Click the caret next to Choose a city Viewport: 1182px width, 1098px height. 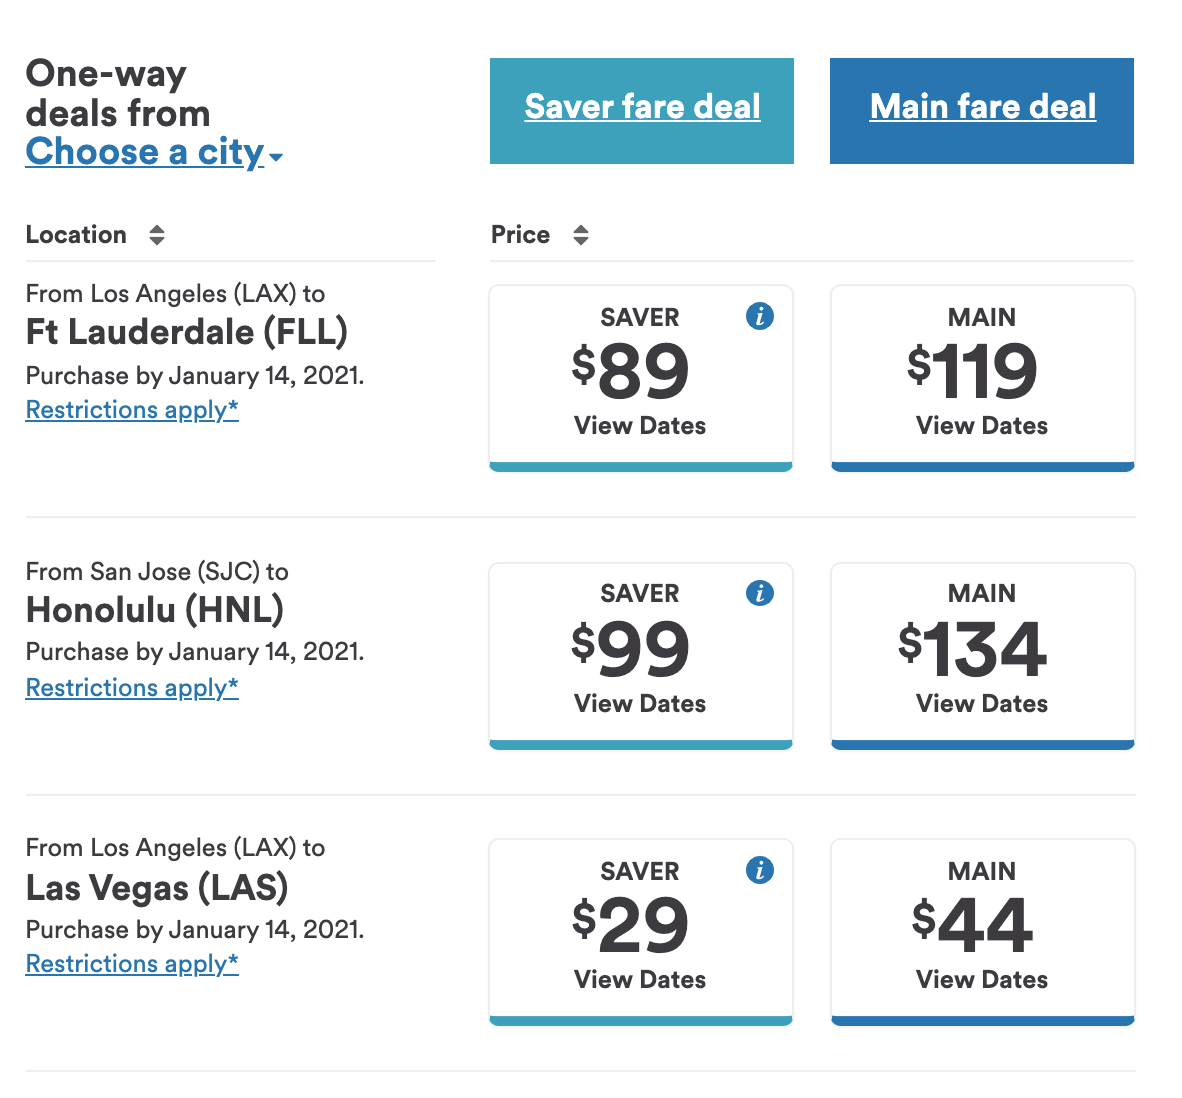[x=276, y=157]
